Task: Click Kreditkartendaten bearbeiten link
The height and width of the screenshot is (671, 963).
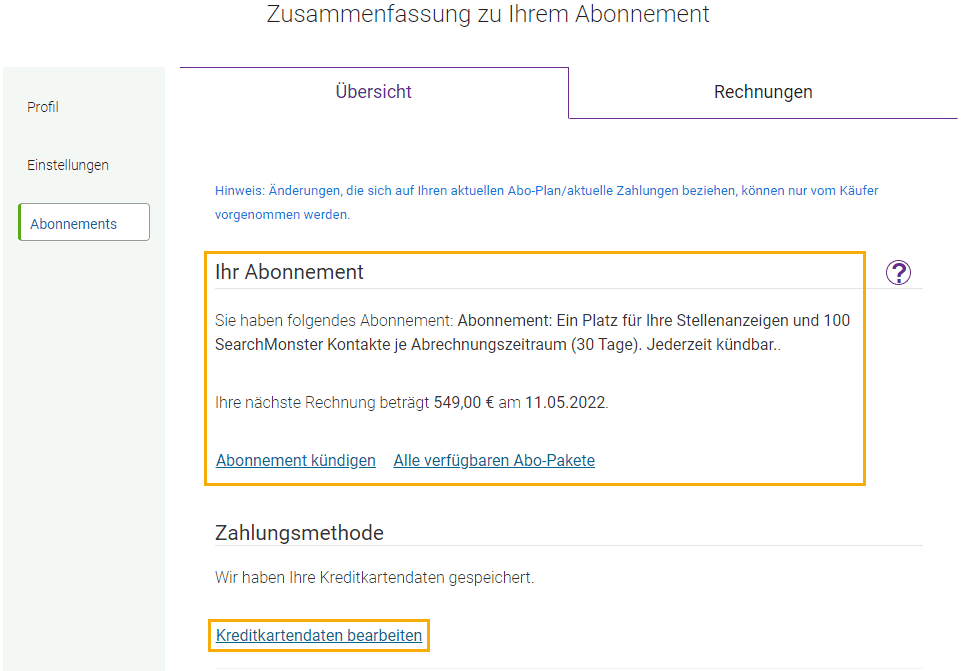Action: (319, 635)
